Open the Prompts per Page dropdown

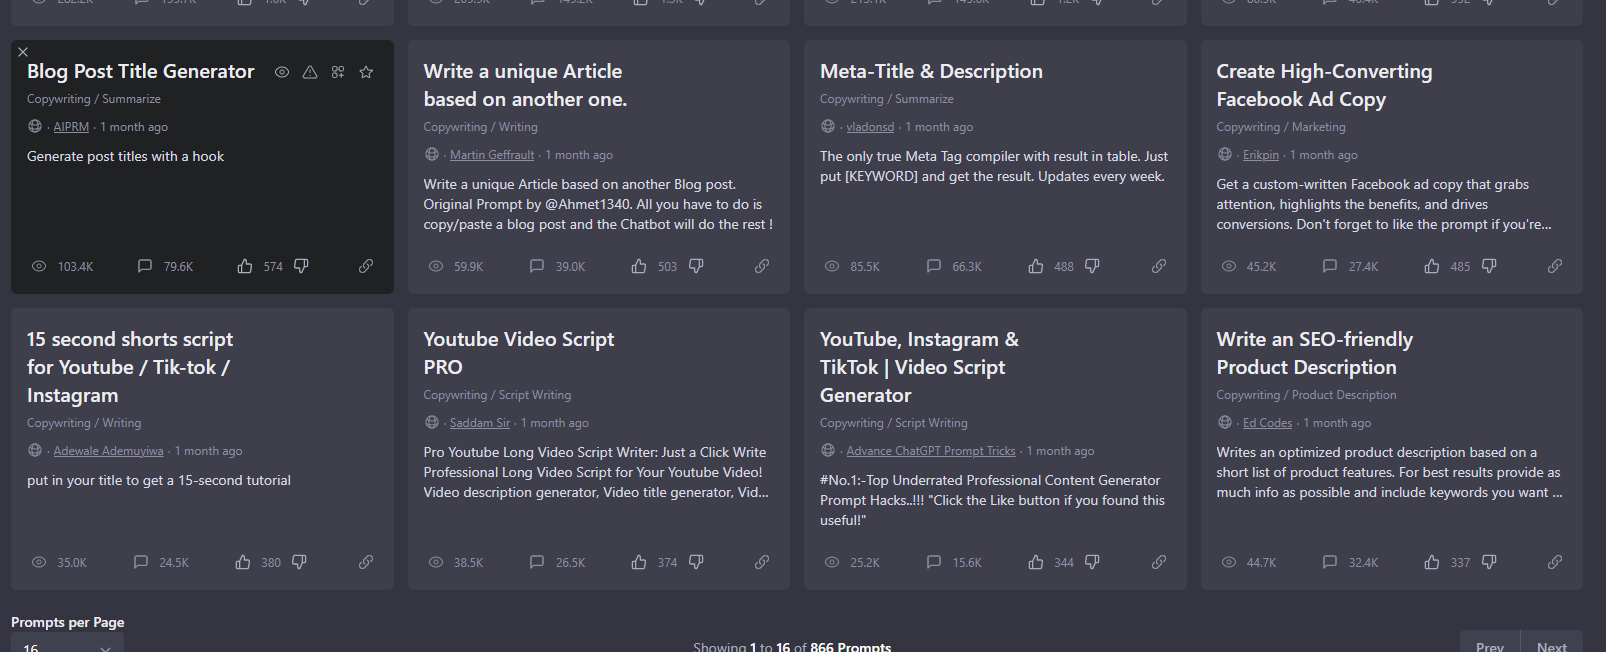coord(67,646)
